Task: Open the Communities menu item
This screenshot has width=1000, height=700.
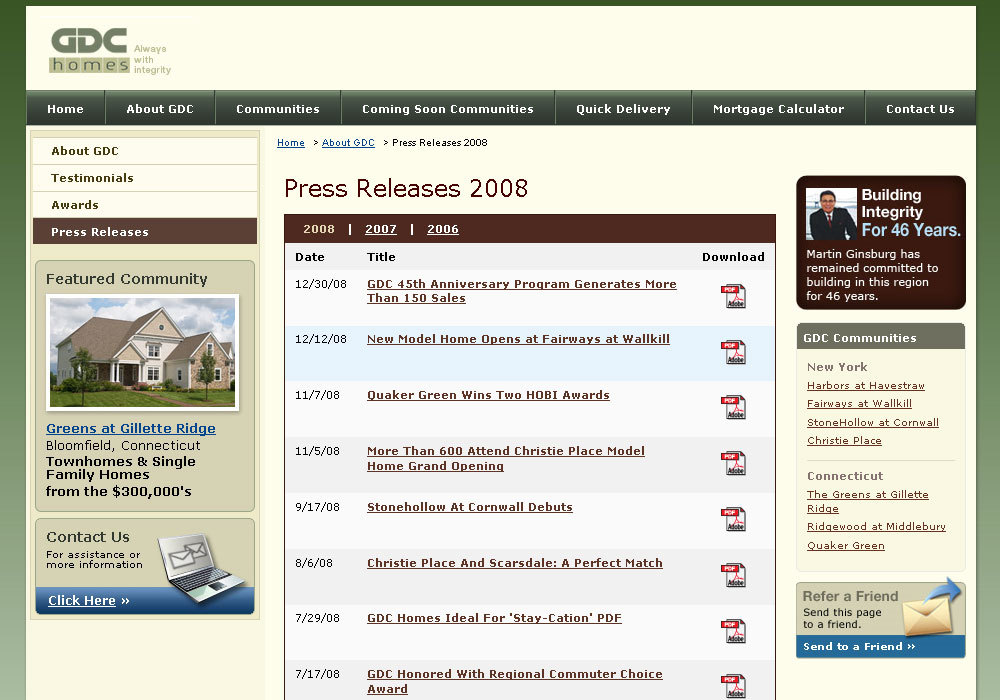Action: click(278, 109)
